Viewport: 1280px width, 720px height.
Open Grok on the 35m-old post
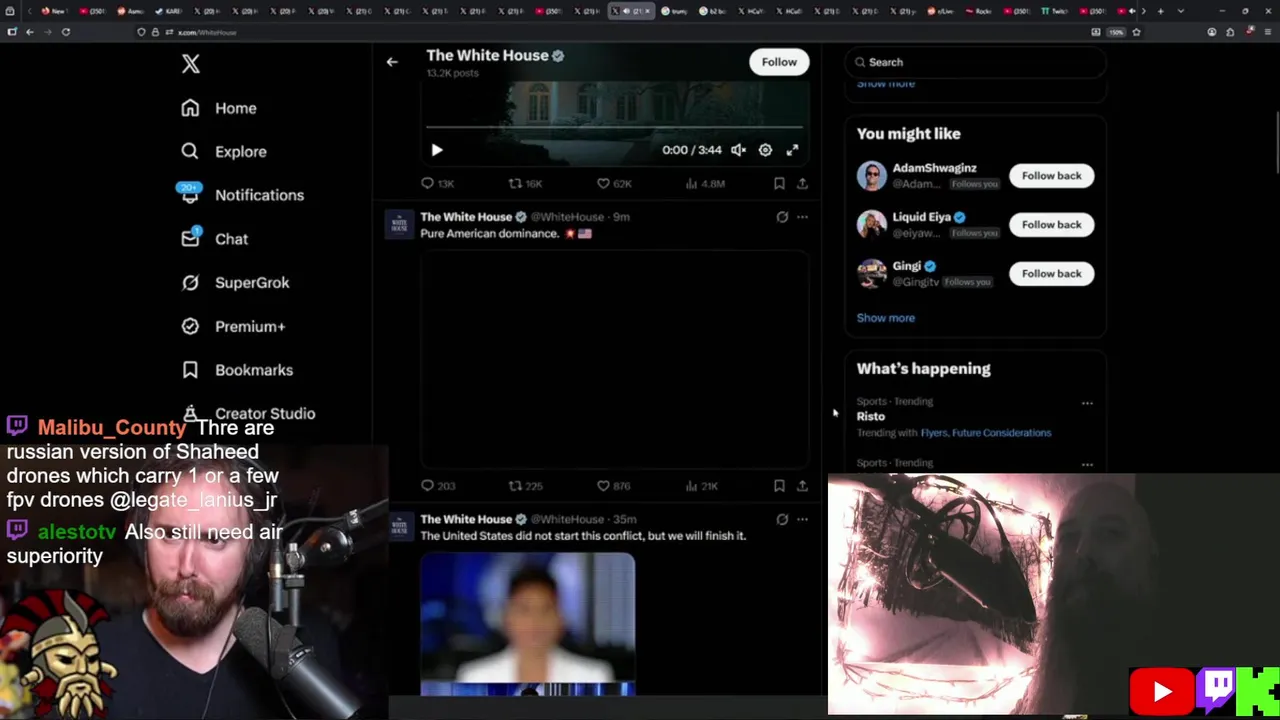pyautogui.click(x=782, y=519)
